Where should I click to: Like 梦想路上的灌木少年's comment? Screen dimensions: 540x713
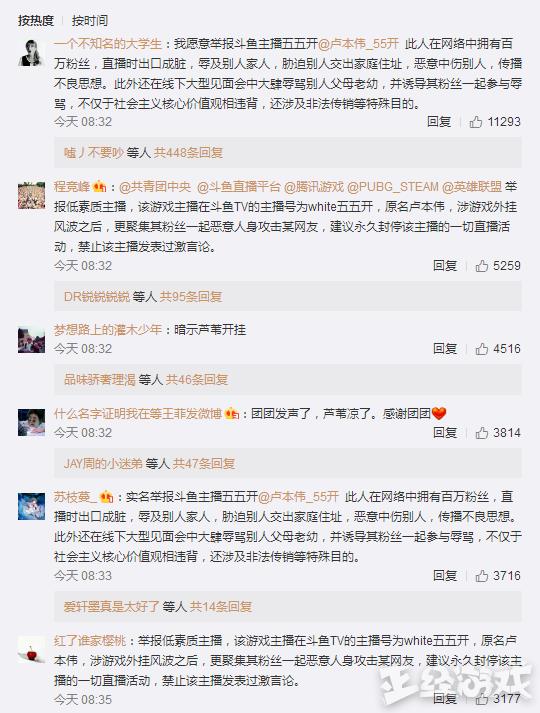point(481,349)
